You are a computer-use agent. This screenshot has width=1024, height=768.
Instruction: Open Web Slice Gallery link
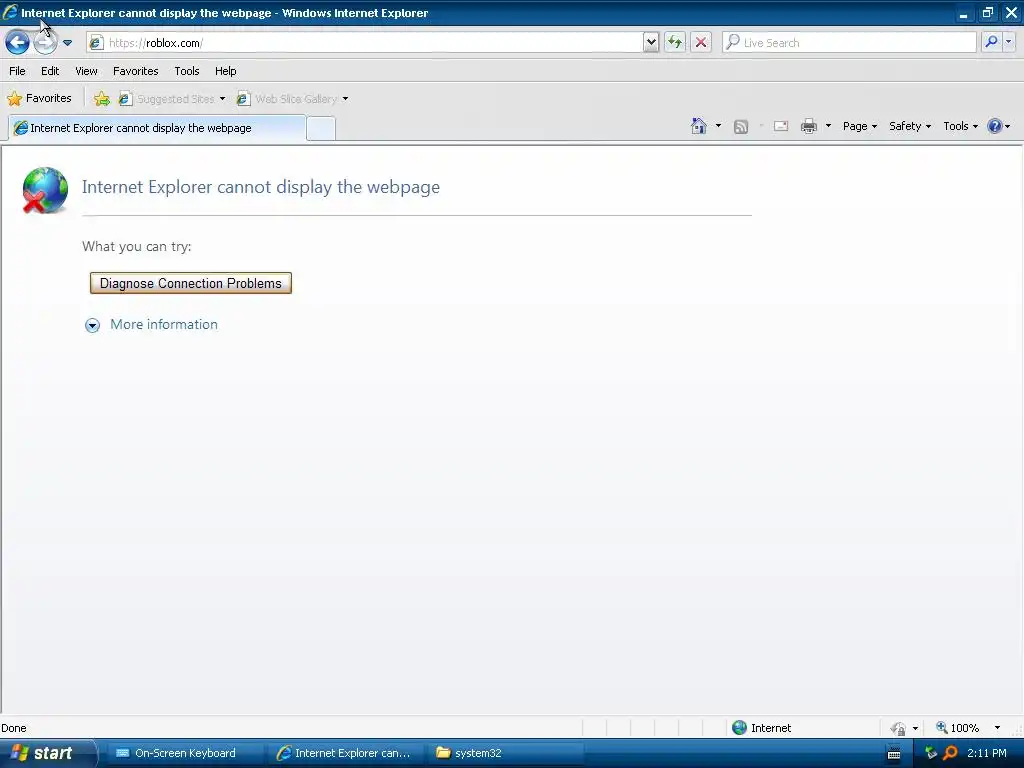coord(287,99)
